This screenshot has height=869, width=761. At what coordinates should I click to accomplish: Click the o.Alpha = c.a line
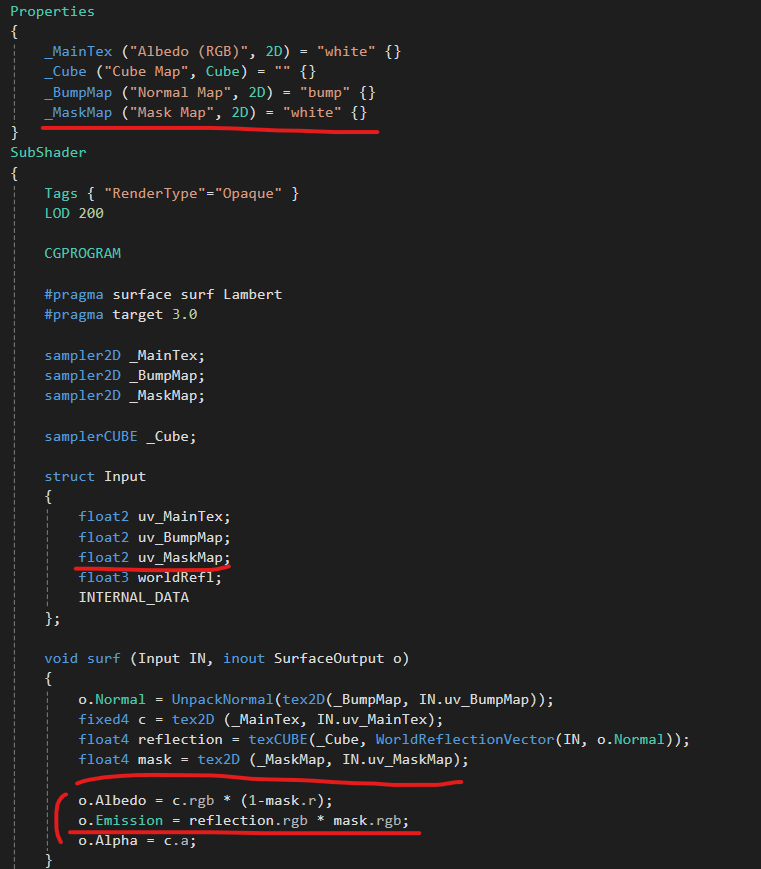[137, 841]
